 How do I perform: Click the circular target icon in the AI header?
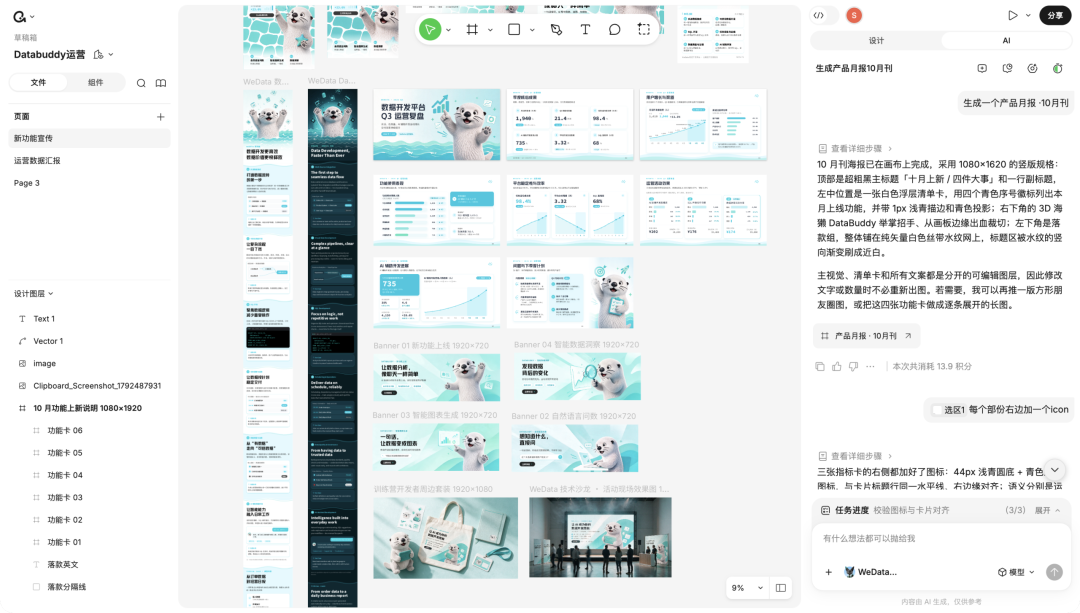coord(1032,68)
